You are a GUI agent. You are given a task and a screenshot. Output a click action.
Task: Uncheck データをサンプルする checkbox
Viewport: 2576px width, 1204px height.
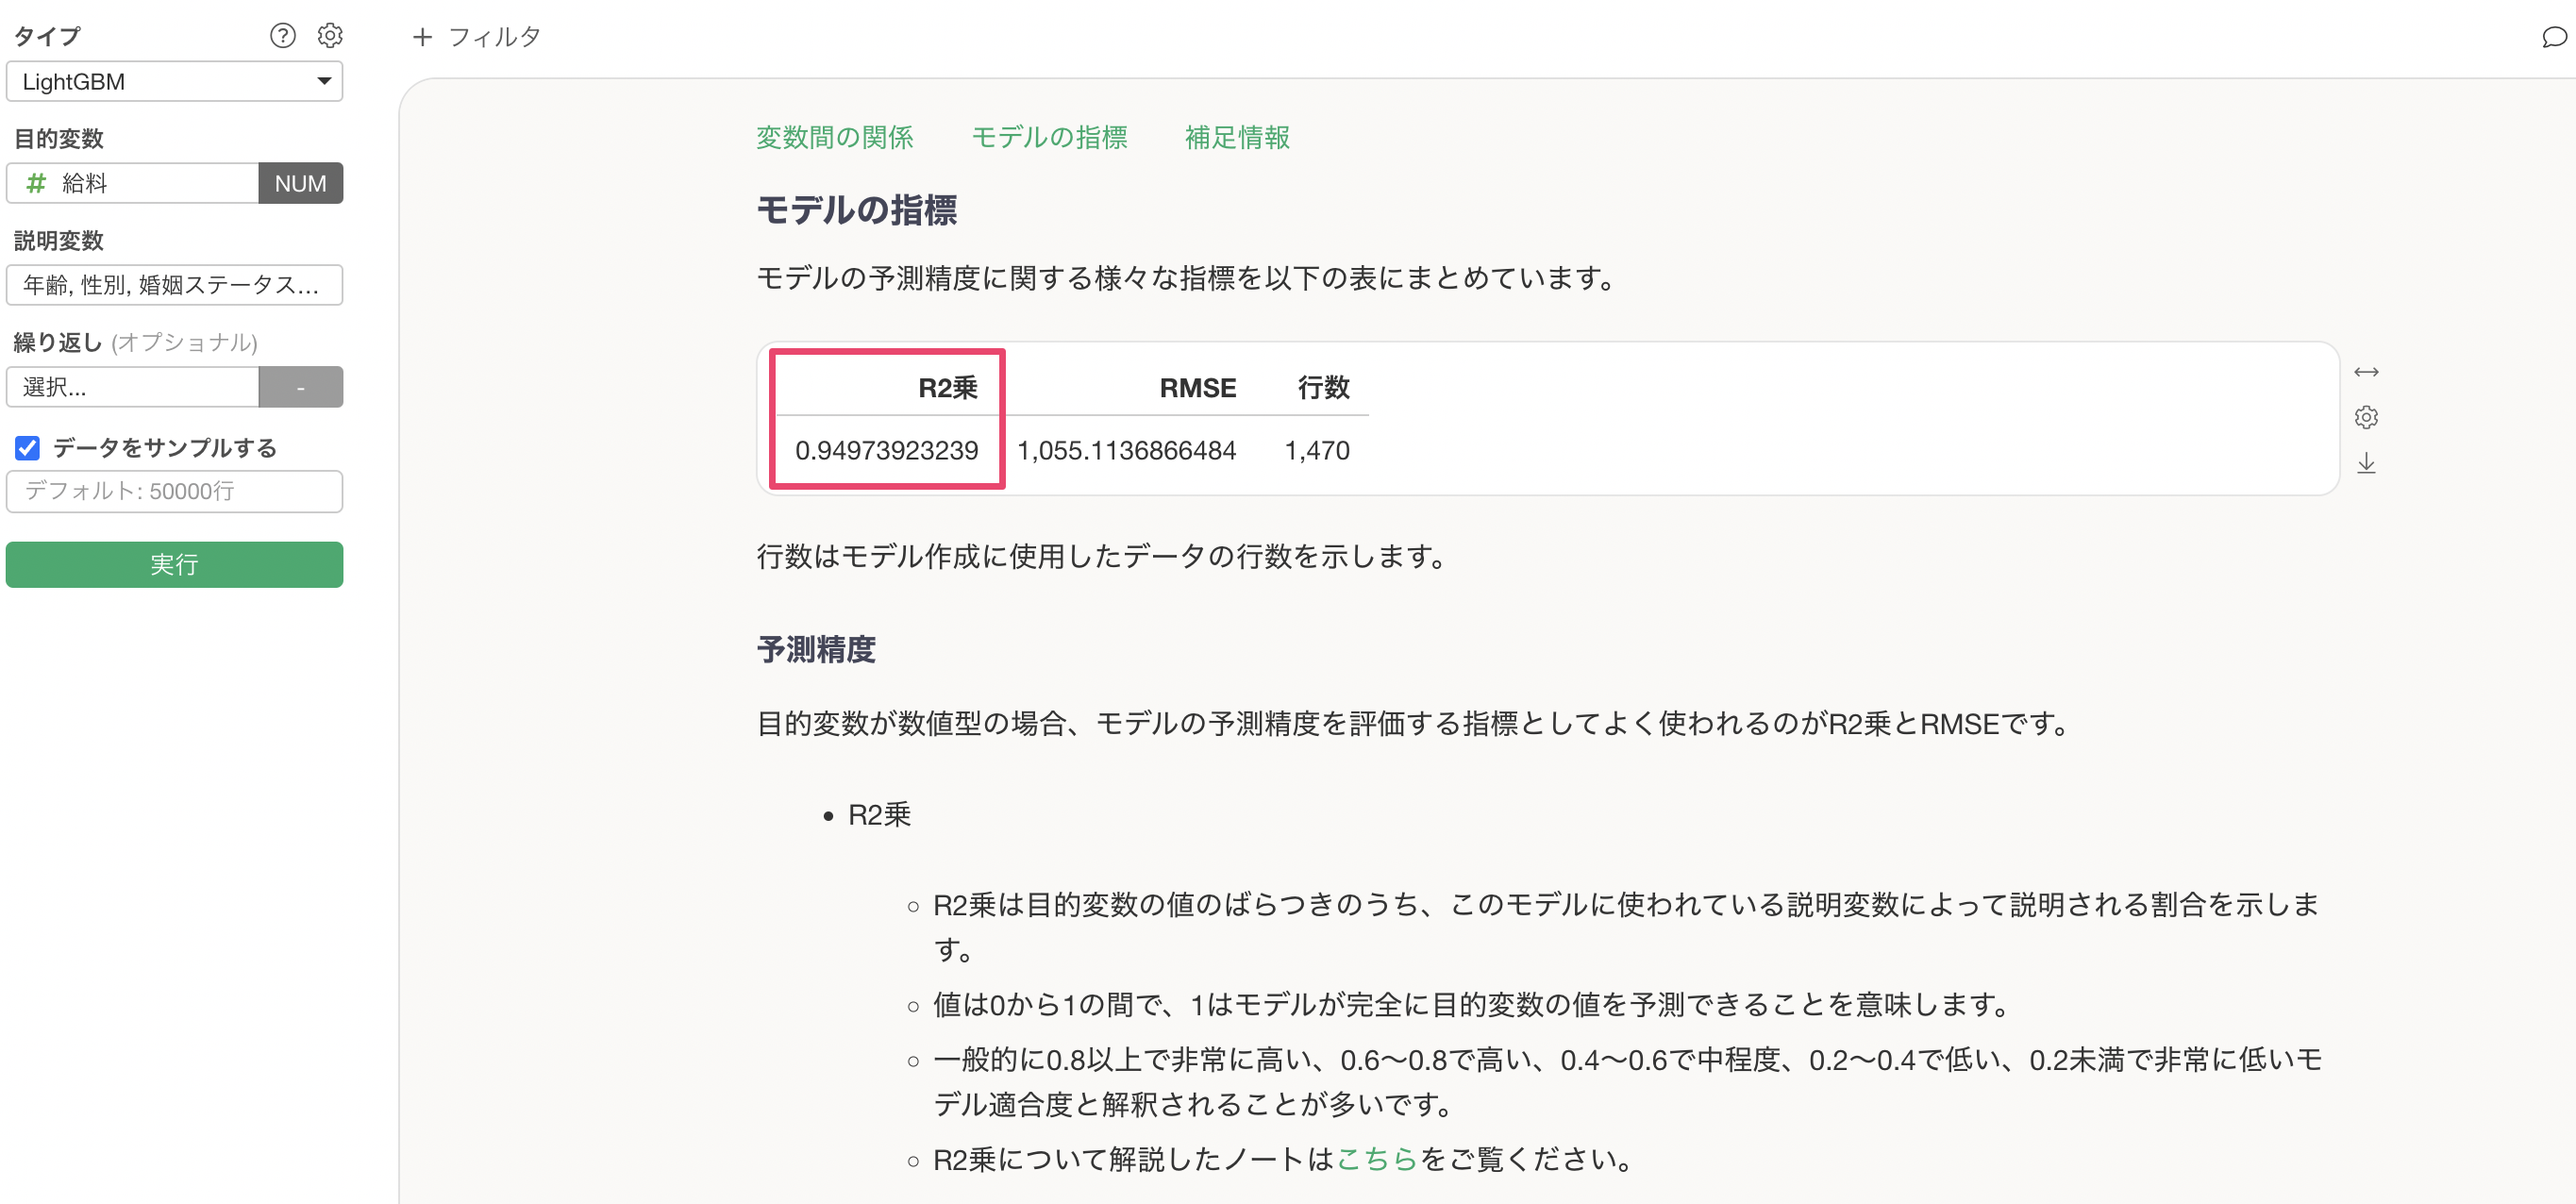coord(28,448)
